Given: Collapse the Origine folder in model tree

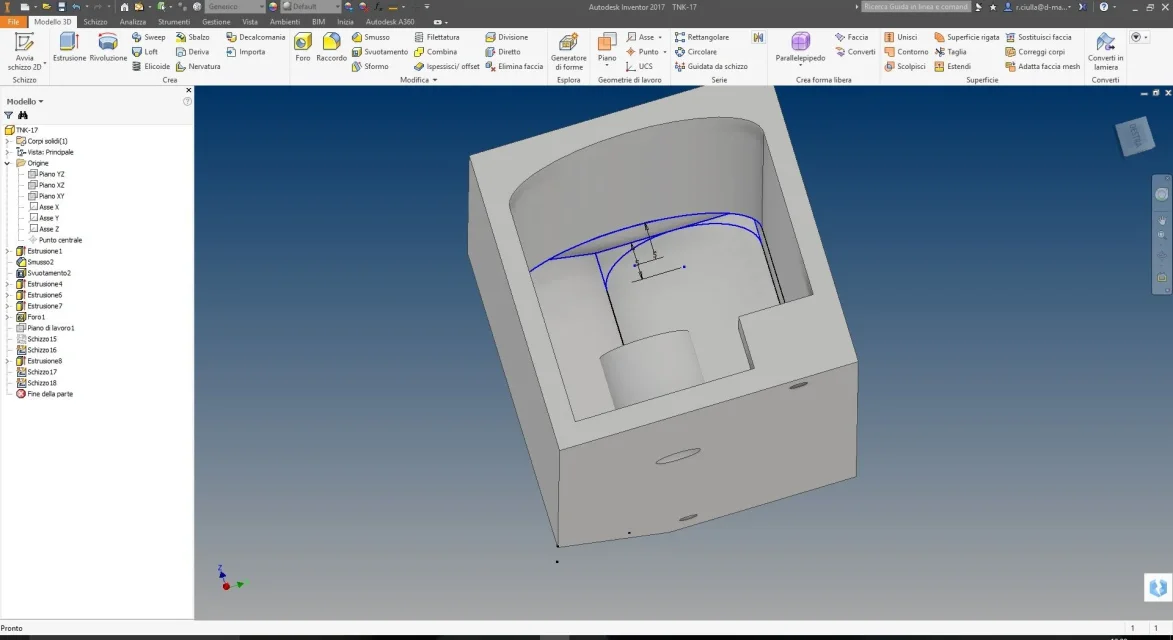Looking at the screenshot, I should pyautogui.click(x=7, y=163).
